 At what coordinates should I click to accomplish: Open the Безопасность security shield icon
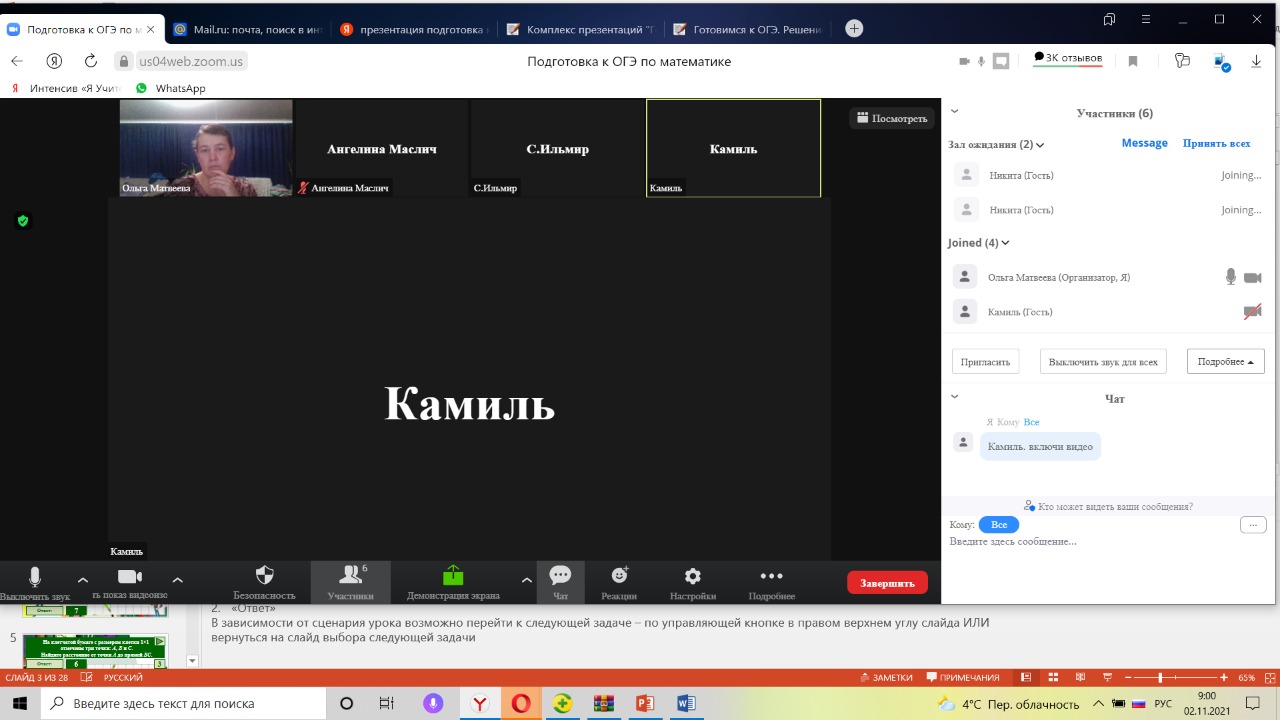tap(264, 576)
